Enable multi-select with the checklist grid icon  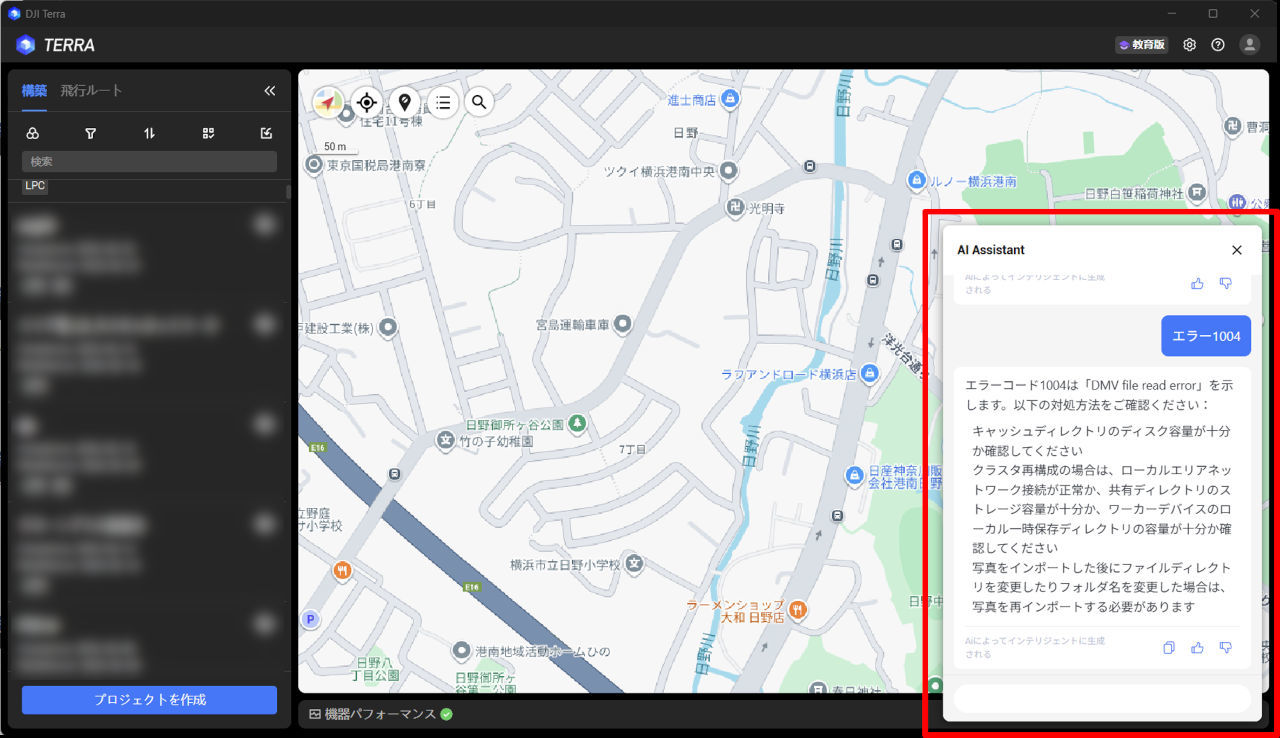(x=208, y=133)
